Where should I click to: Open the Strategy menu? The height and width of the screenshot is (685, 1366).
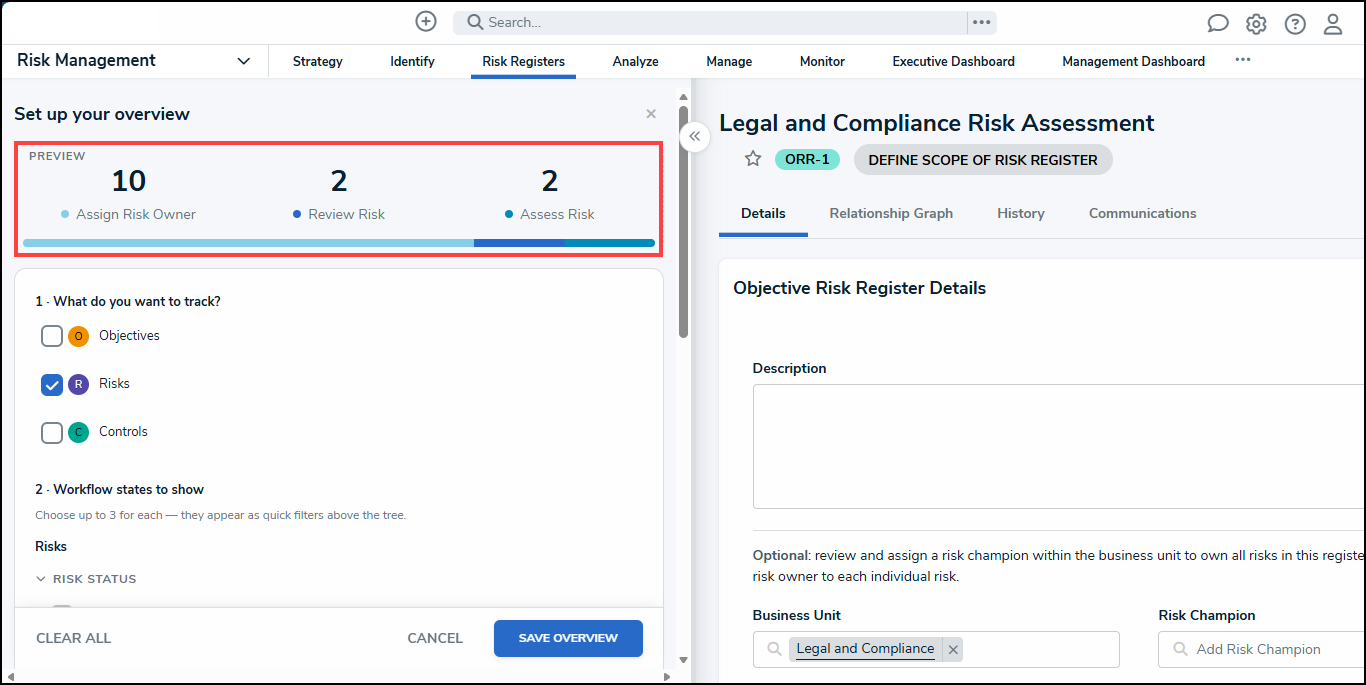318,61
